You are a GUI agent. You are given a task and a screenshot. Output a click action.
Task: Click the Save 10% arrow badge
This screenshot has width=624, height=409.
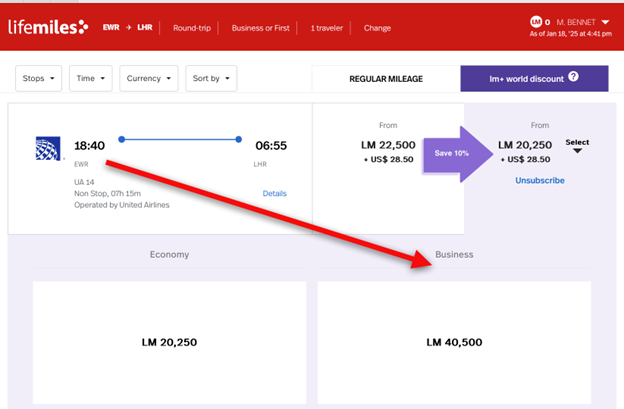(x=458, y=154)
